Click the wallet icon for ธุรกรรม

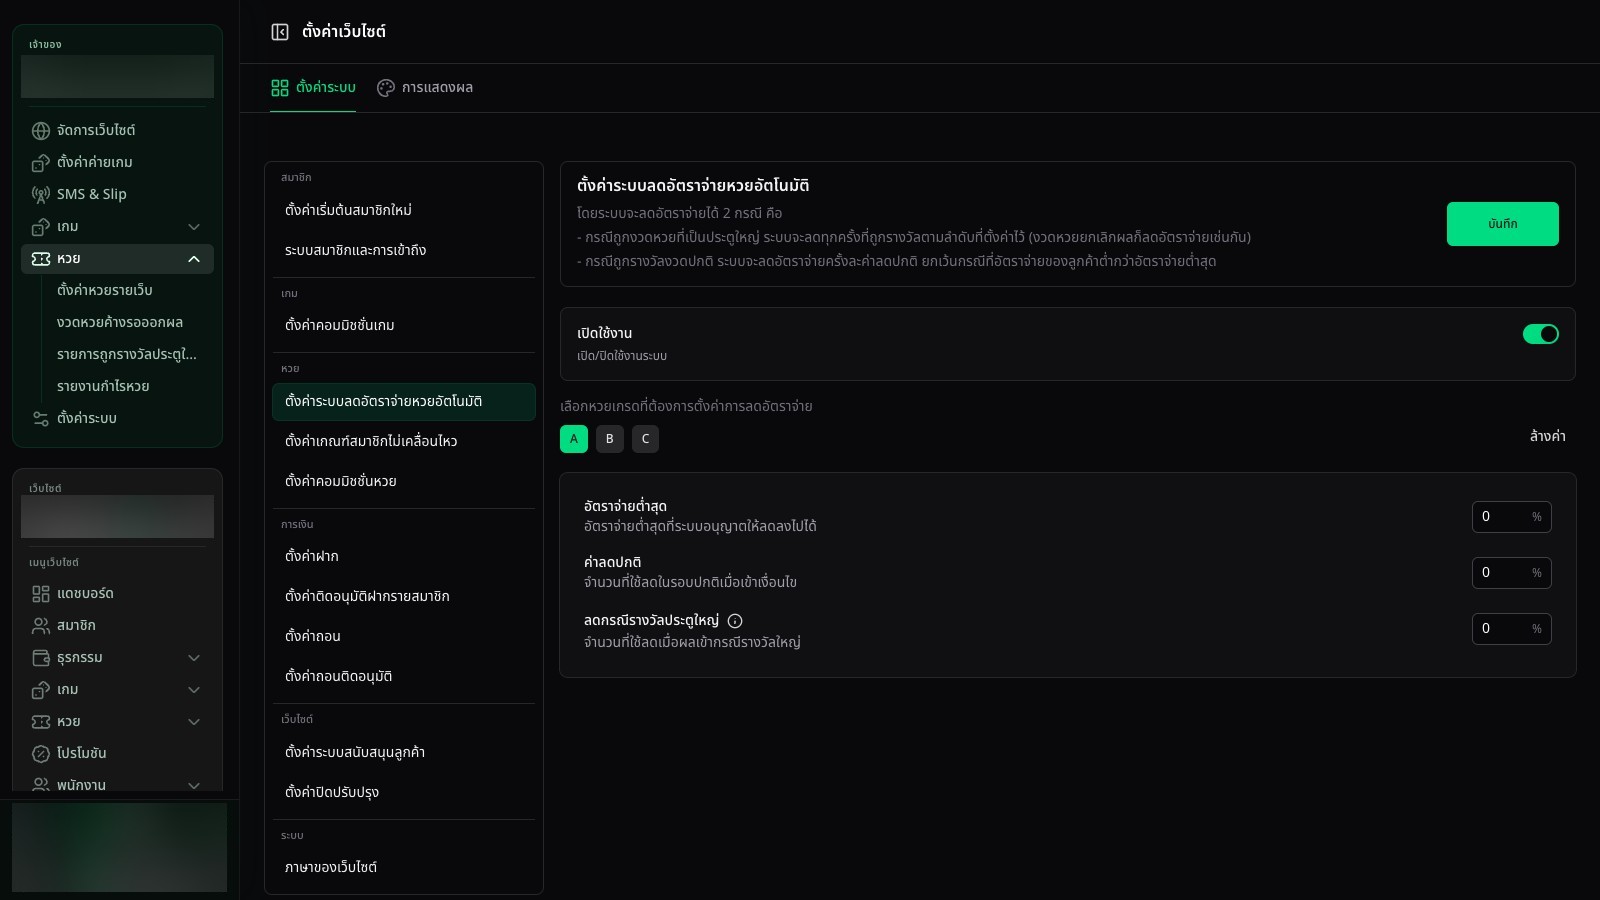41,658
